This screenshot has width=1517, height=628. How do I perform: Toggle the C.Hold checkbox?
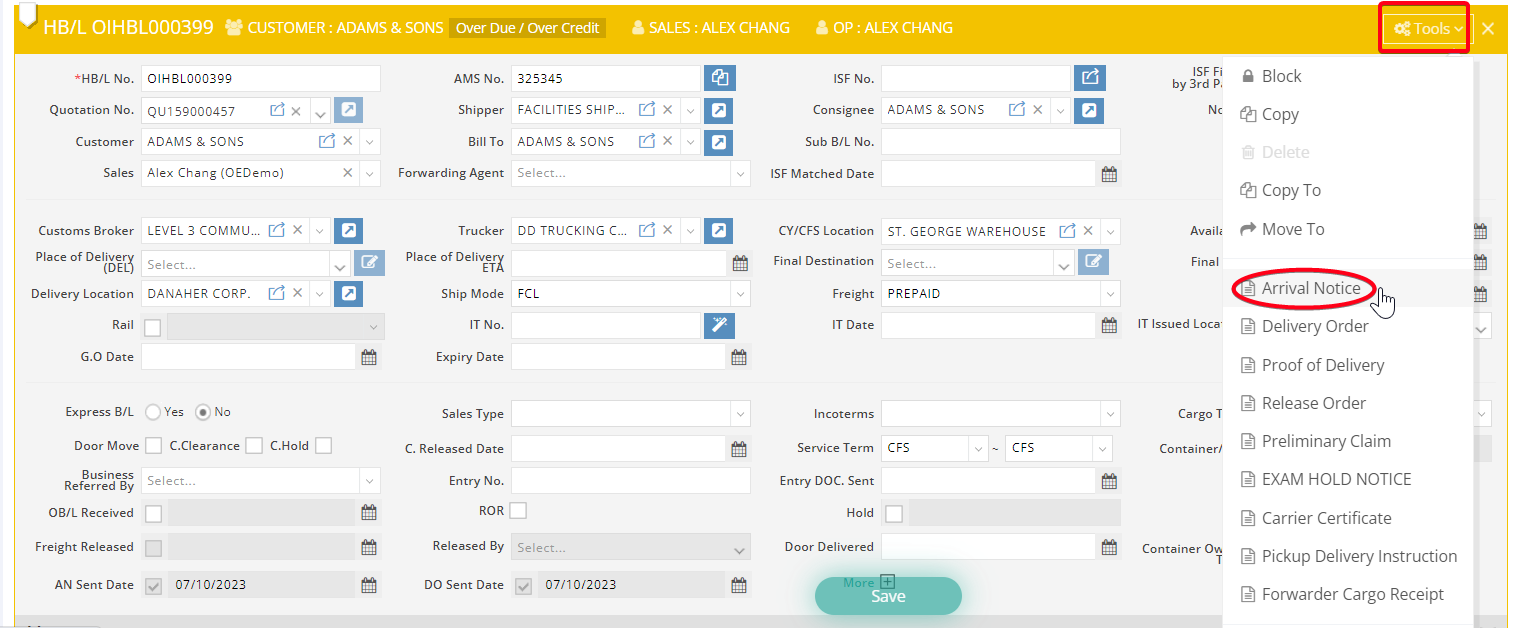click(x=323, y=446)
